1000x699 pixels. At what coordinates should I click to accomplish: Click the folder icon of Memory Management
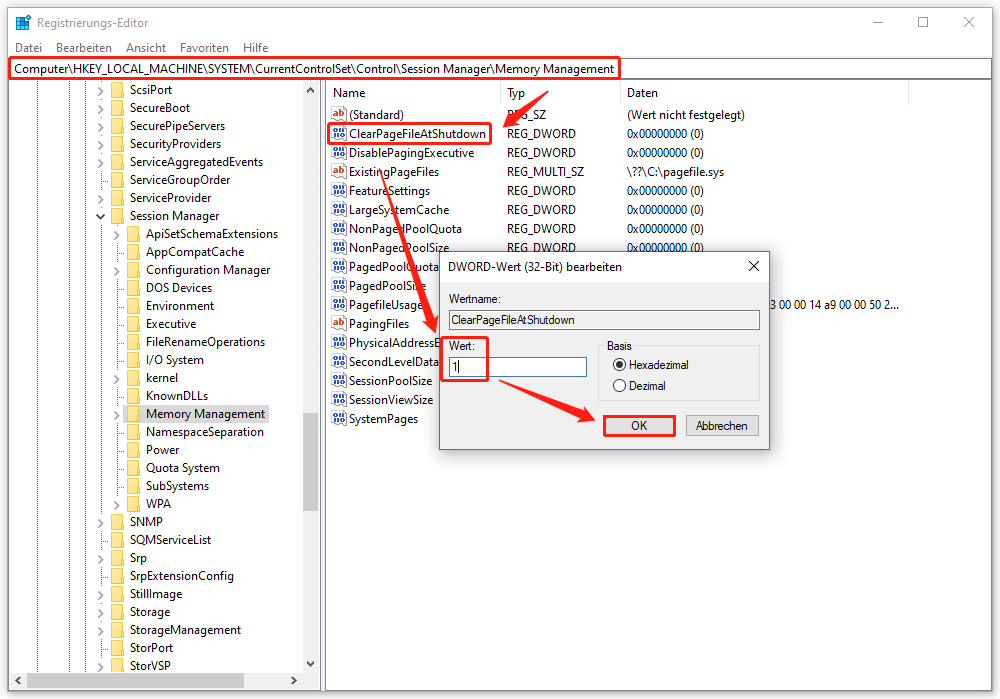pos(132,413)
